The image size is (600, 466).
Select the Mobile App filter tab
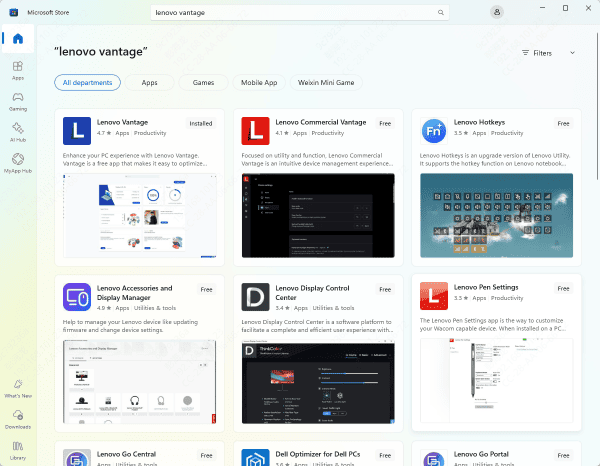point(259,83)
